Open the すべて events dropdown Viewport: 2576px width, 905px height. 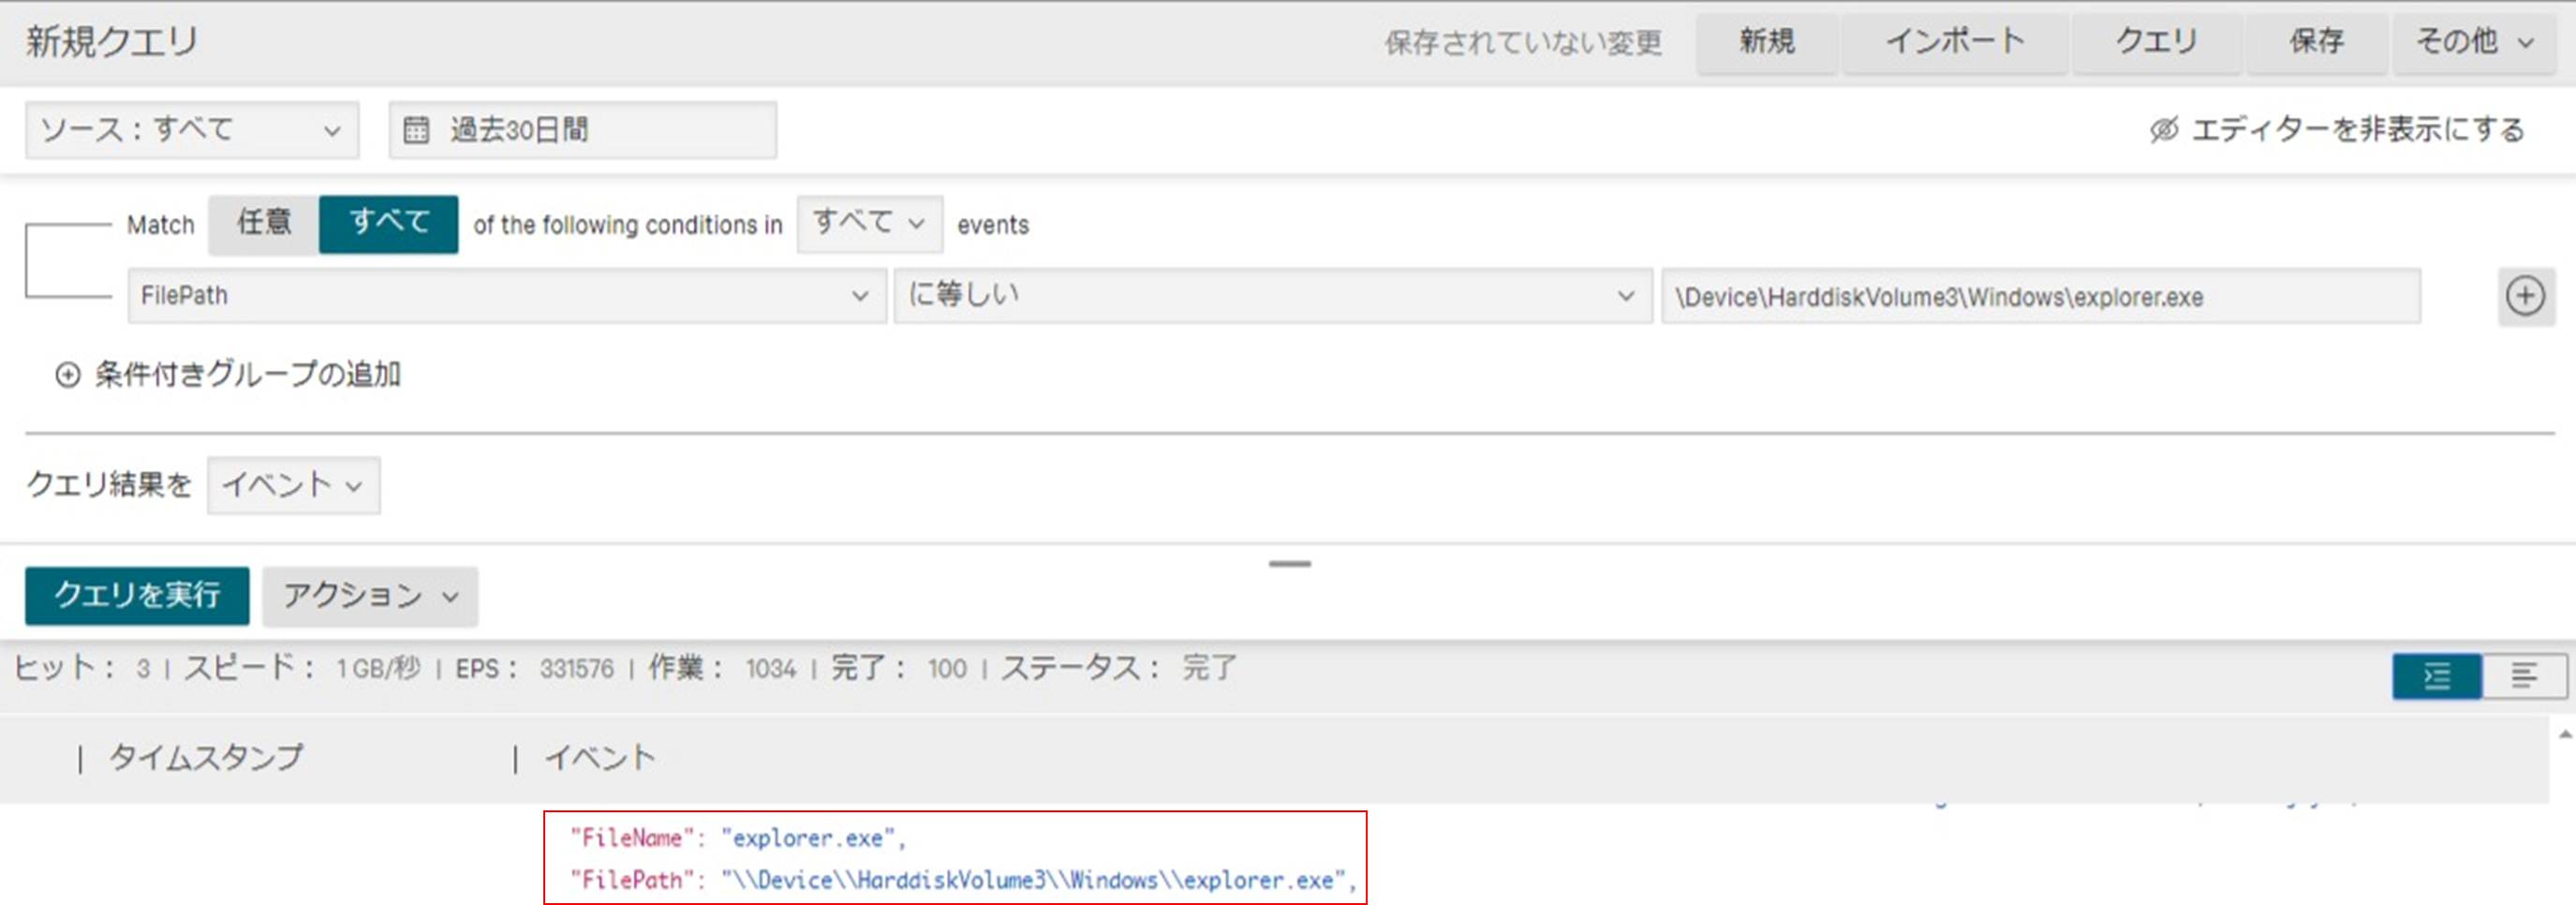869,223
